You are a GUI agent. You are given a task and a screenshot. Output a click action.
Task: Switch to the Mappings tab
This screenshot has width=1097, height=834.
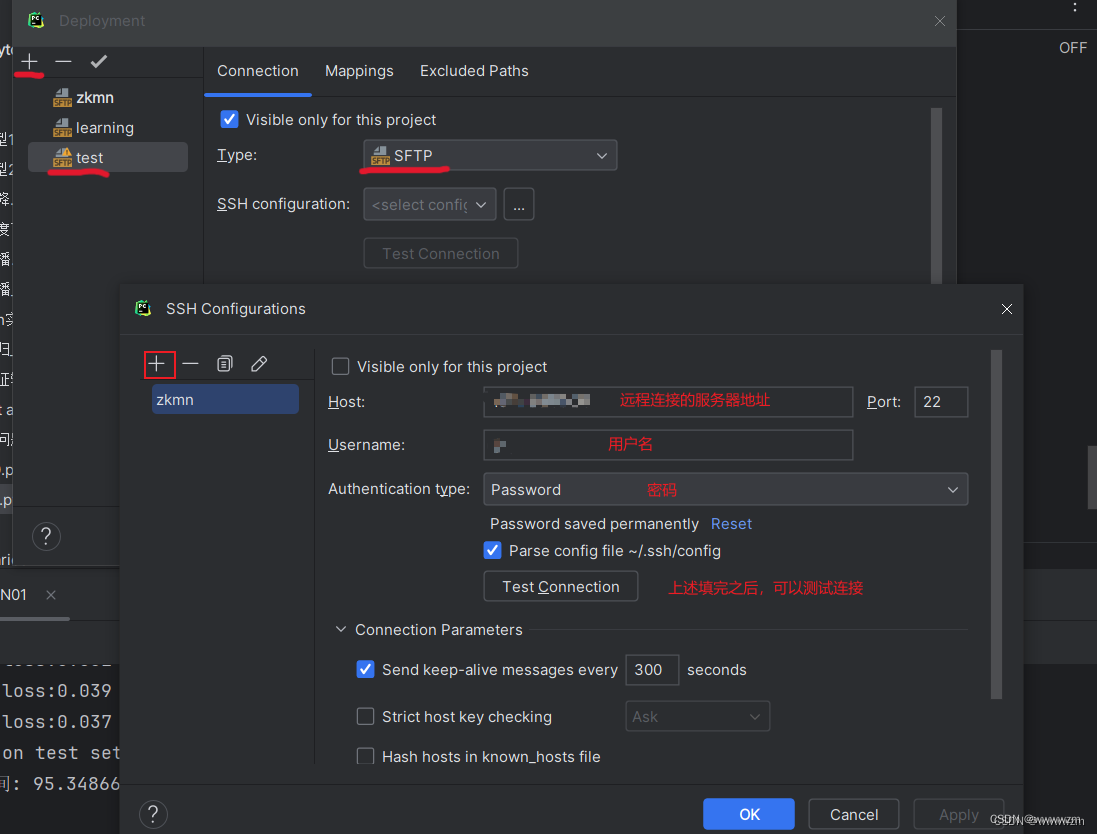pyautogui.click(x=359, y=71)
